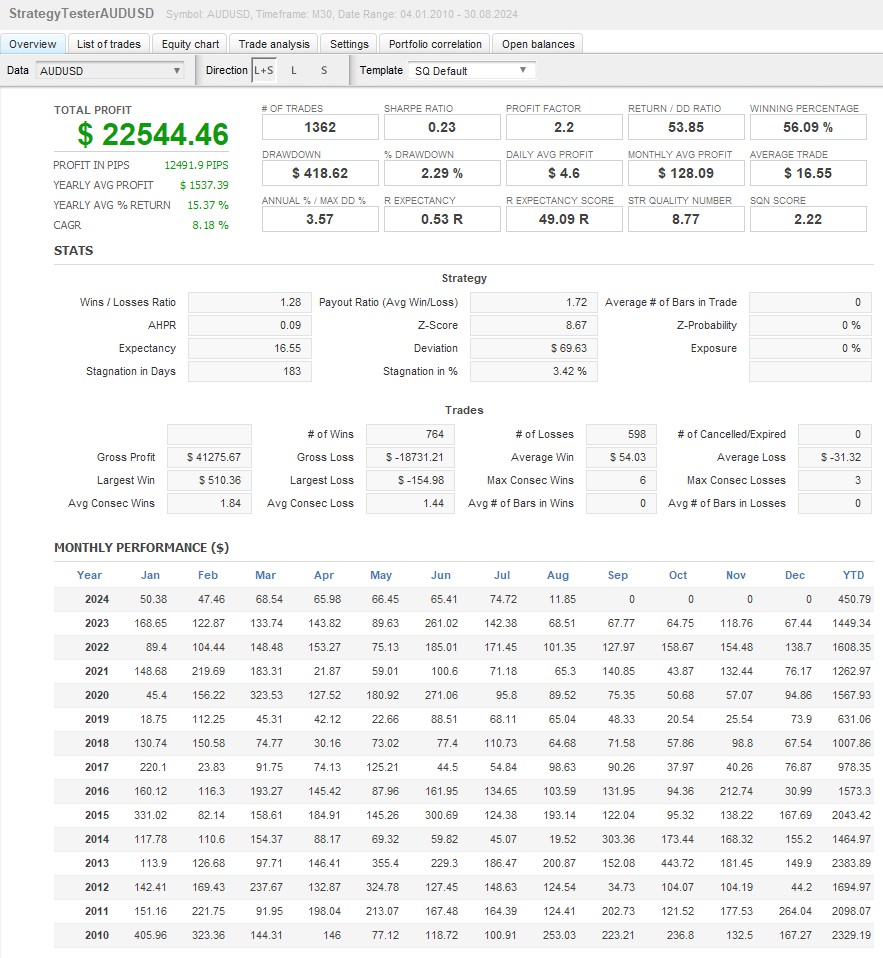Select the 2024 row label
The image size is (883, 958).
pyautogui.click(x=97, y=599)
